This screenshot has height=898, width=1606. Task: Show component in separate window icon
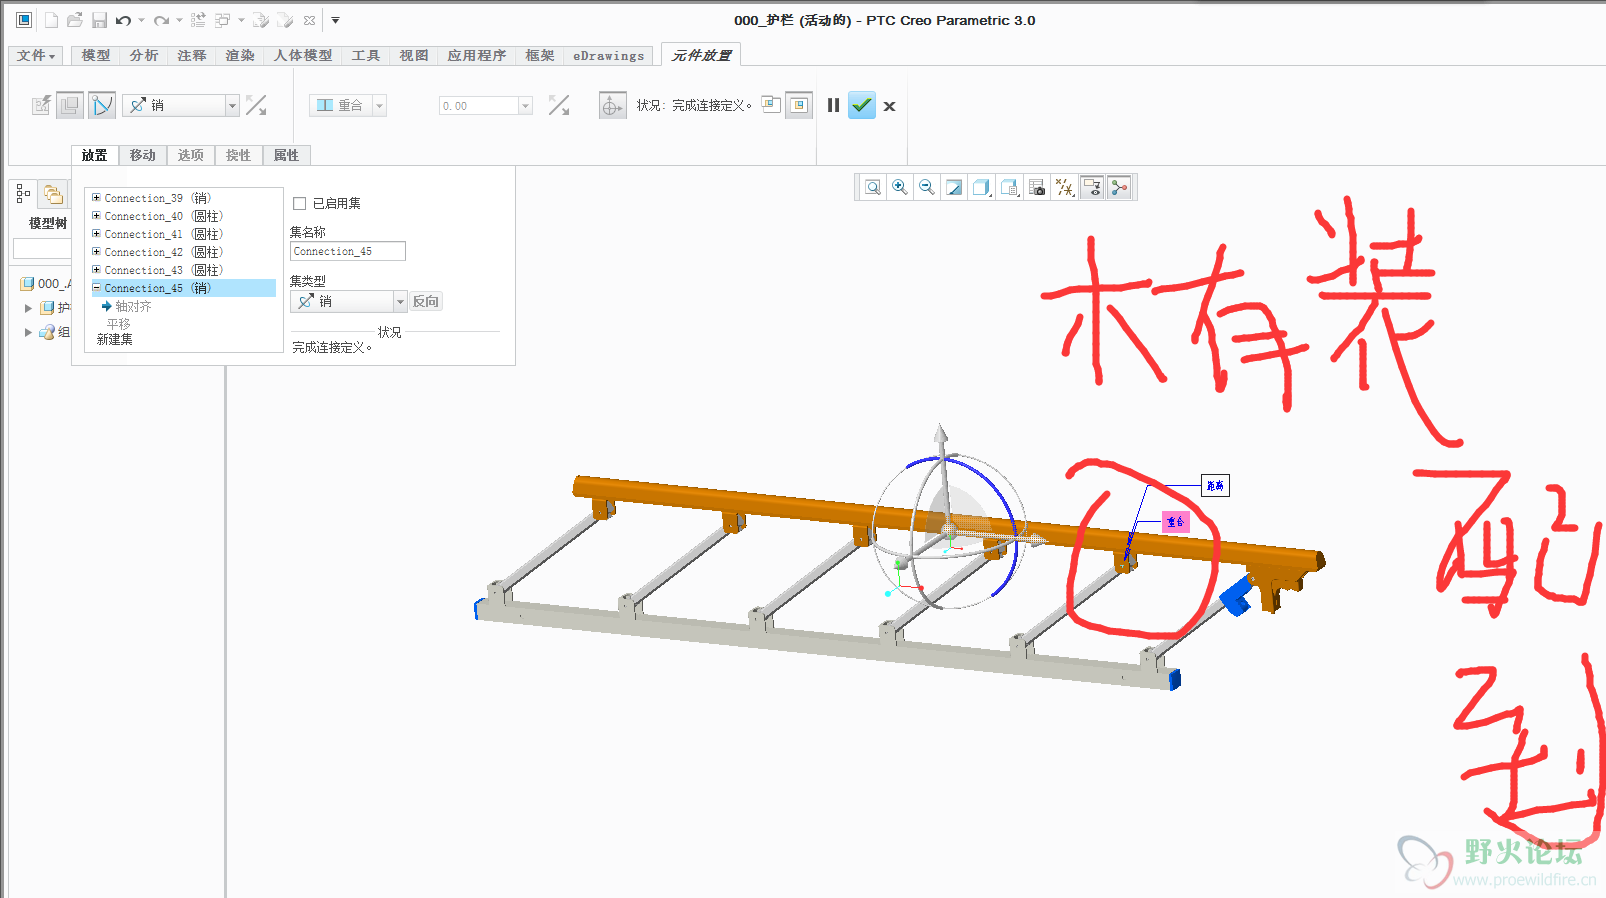click(x=771, y=104)
